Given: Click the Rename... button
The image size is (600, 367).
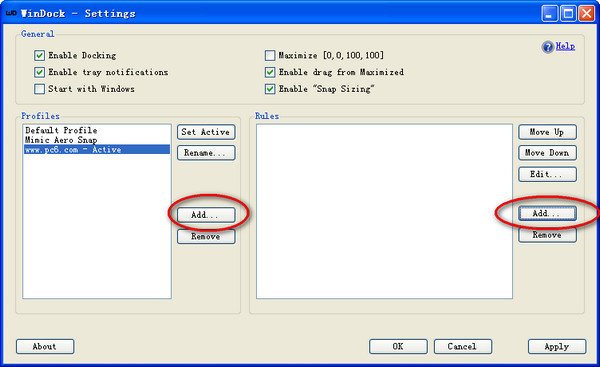Looking at the screenshot, I should pyautogui.click(x=206, y=153).
